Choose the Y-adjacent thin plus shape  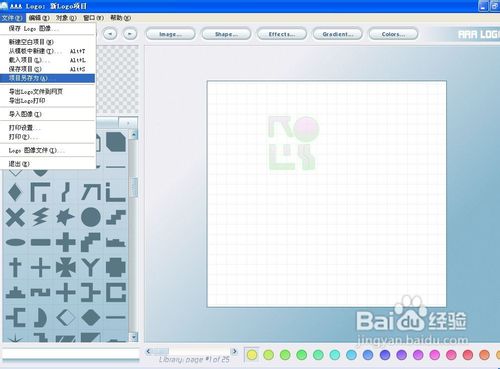point(40,267)
